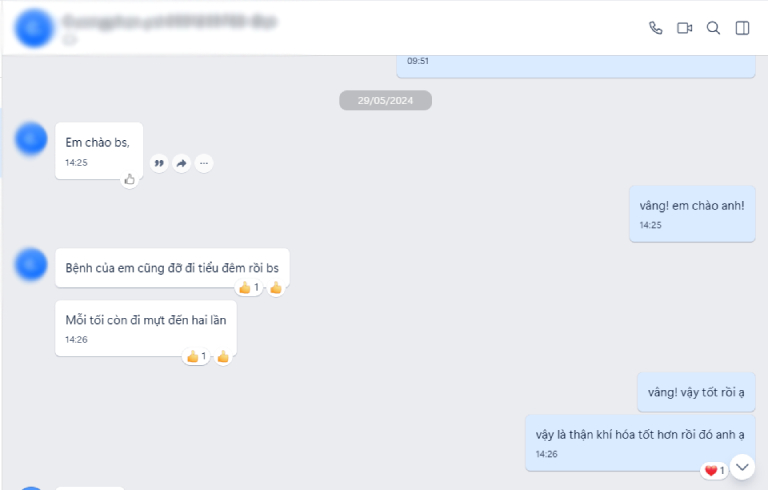Screen dimensions: 768x490
Task: Click the sender avatar next to 'Em chào bs,'
Action: (31, 139)
